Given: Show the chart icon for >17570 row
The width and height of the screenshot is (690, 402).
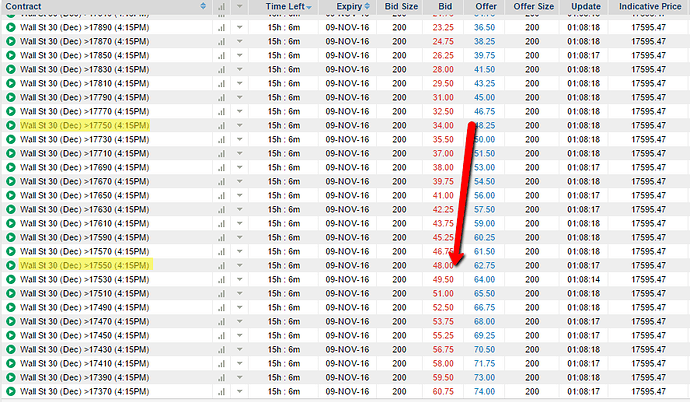Looking at the screenshot, I should (221, 252).
